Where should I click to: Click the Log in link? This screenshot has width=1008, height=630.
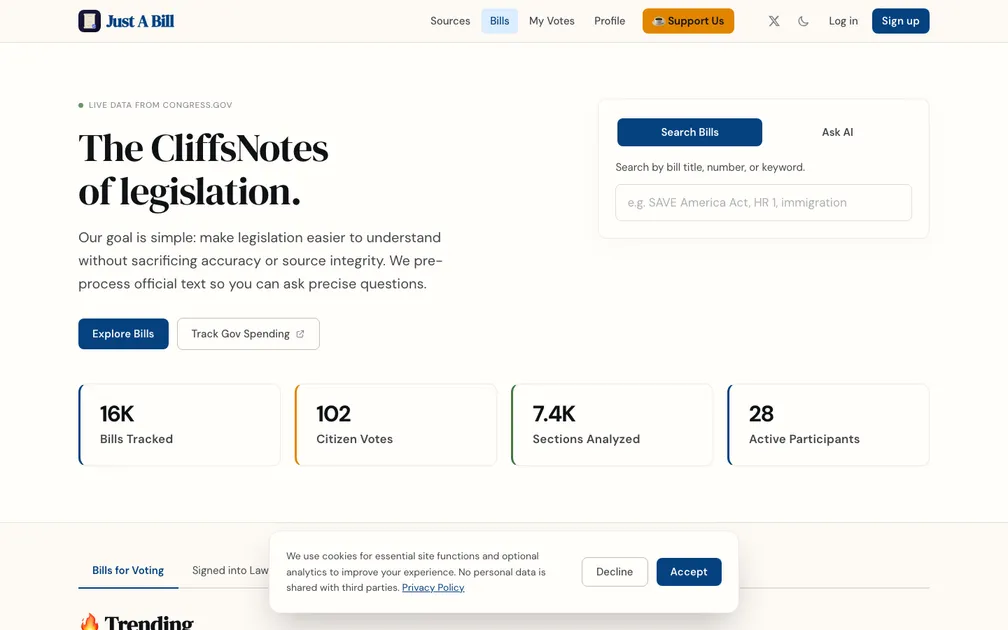(843, 21)
